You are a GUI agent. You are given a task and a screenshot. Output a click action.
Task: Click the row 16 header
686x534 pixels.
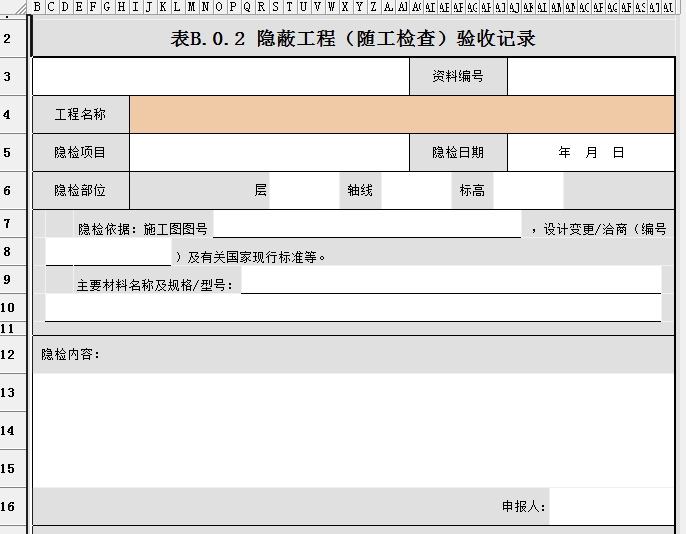coord(8,506)
